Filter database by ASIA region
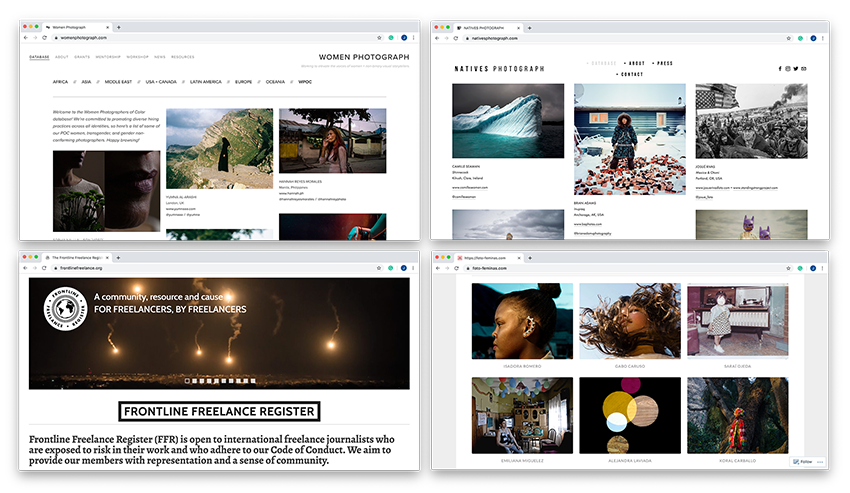Image resolution: width=850 pixels, height=493 pixels. (86, 82)
